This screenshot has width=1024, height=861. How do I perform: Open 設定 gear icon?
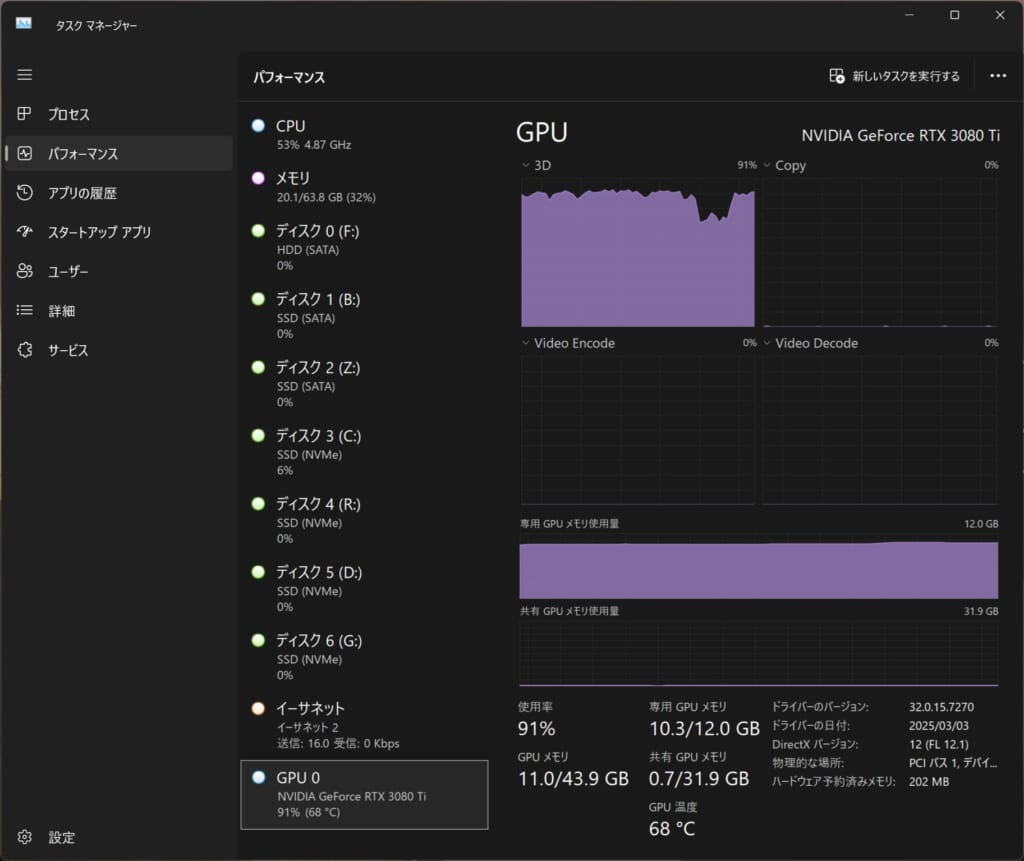(25, 837)
